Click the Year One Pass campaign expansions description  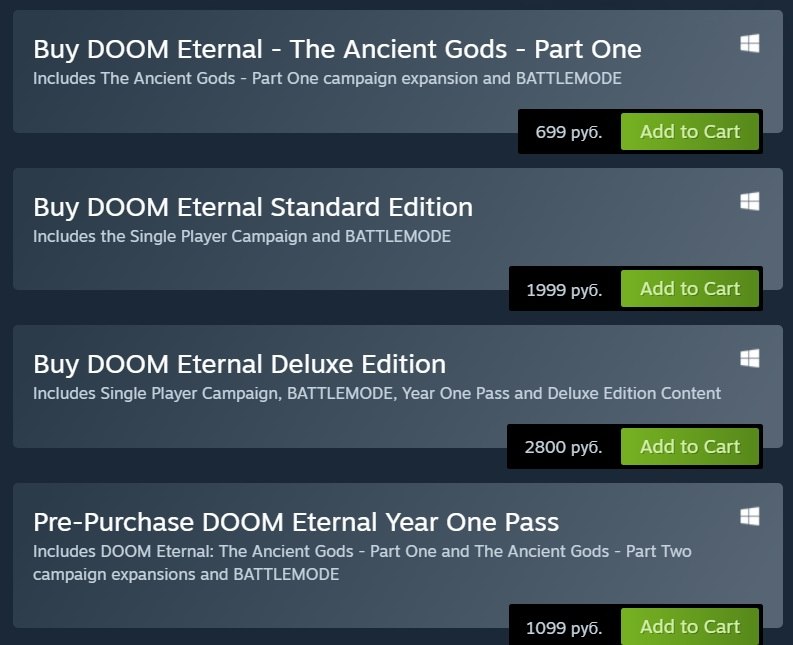pyautogui.click(x=362, y=563)
